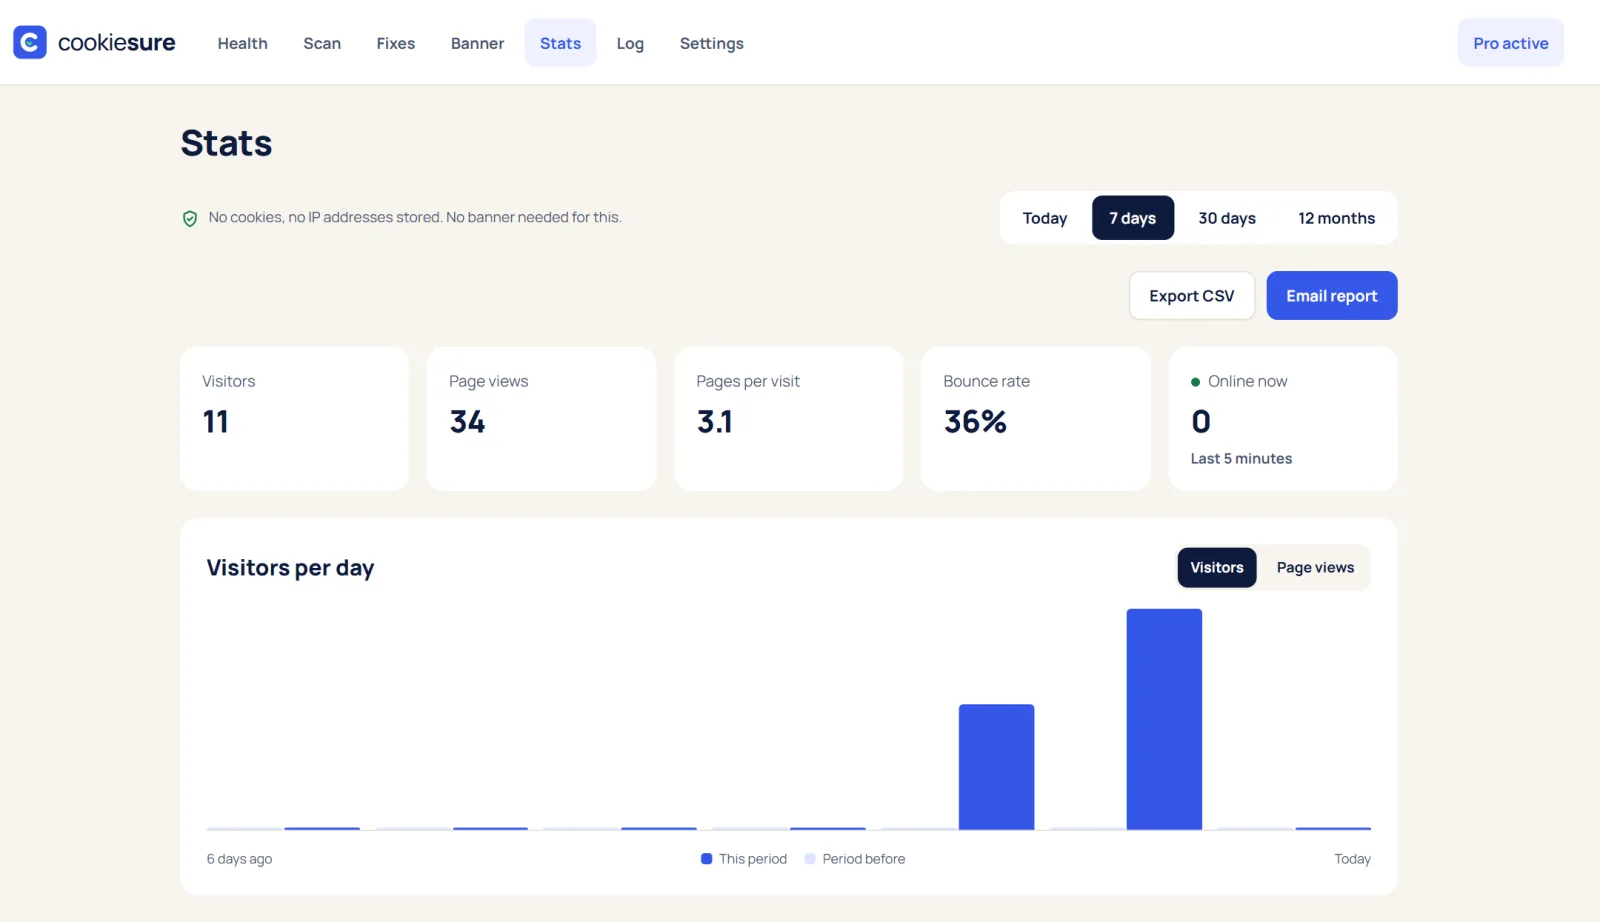The width and height of the screenshot is (1600, 922).
Task: Open the Fixes section
Action: click(x=396, y=43)
